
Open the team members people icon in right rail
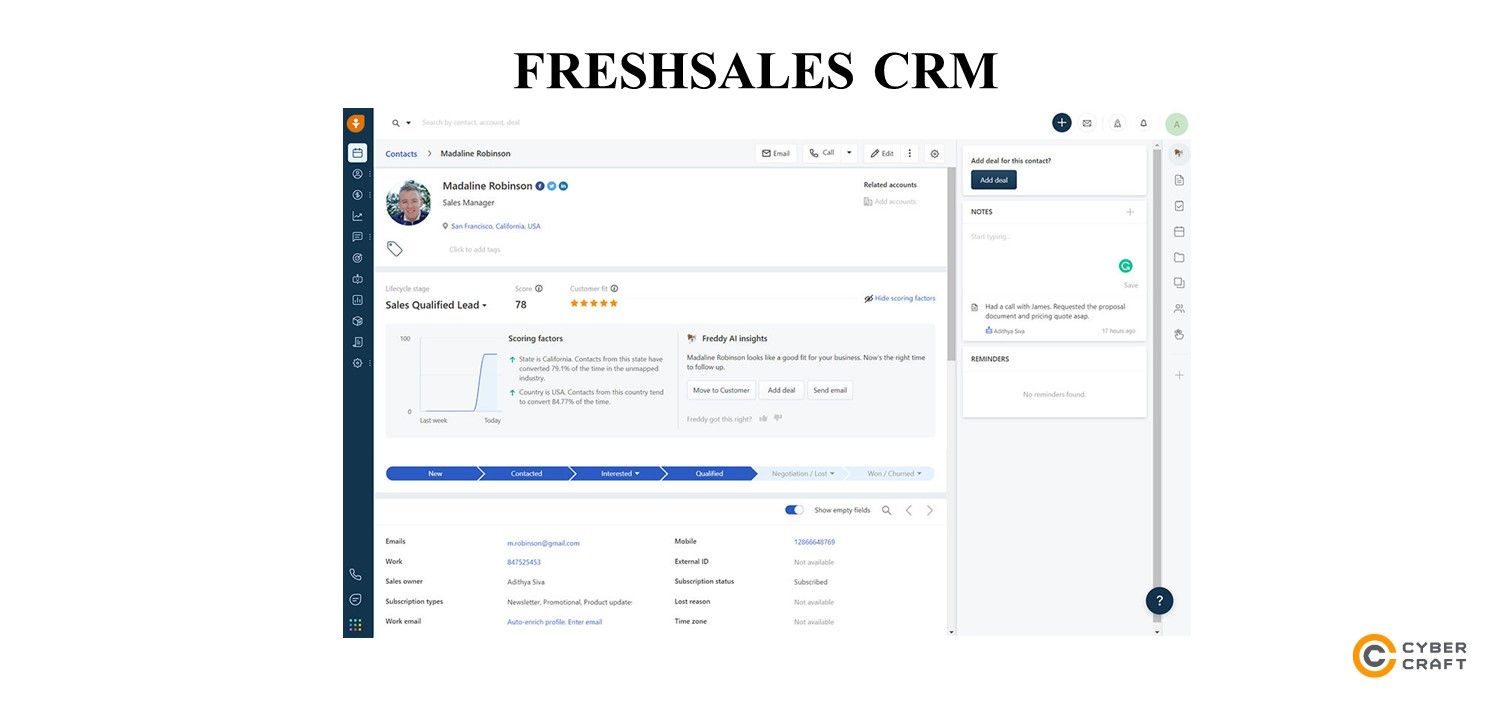click(1179, 308)
